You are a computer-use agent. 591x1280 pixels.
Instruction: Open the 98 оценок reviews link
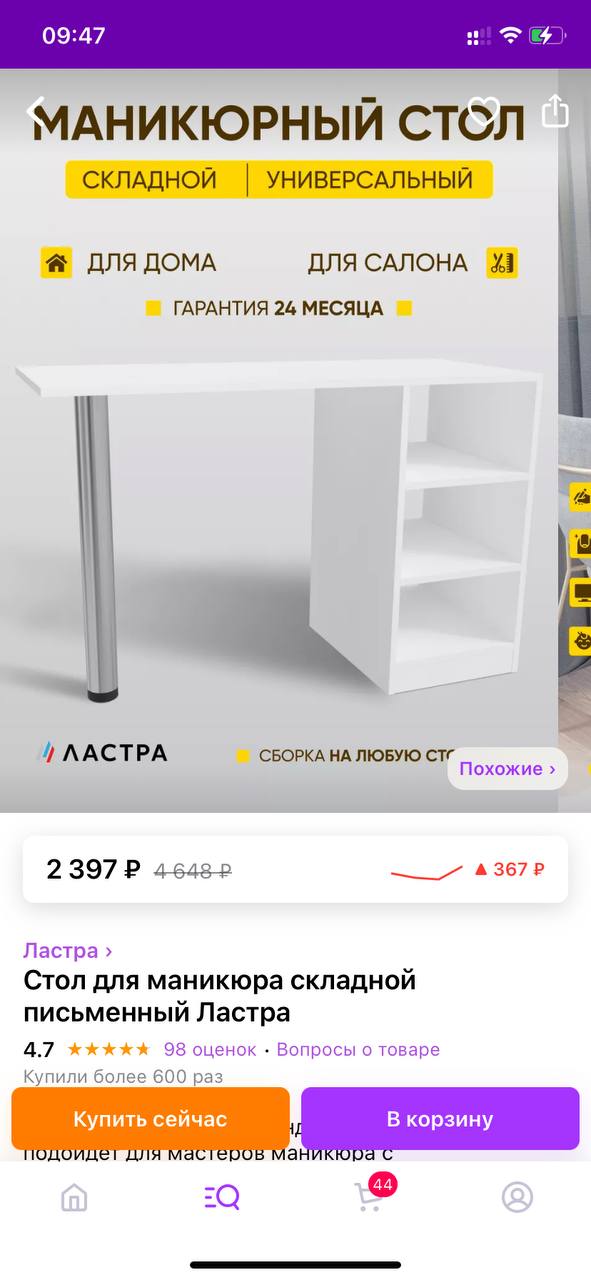click(x=210, y=1049)
